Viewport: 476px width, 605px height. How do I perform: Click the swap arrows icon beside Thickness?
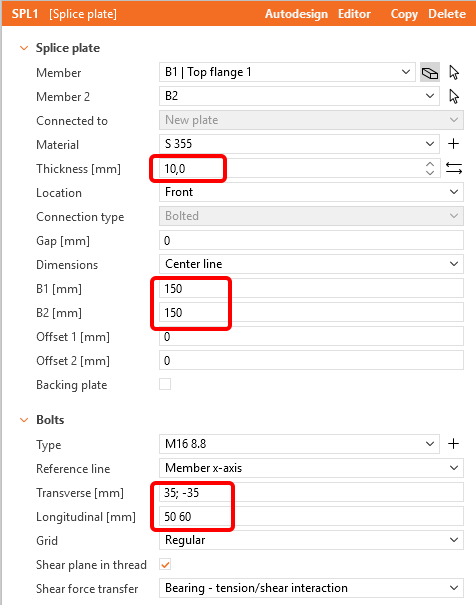454,168
